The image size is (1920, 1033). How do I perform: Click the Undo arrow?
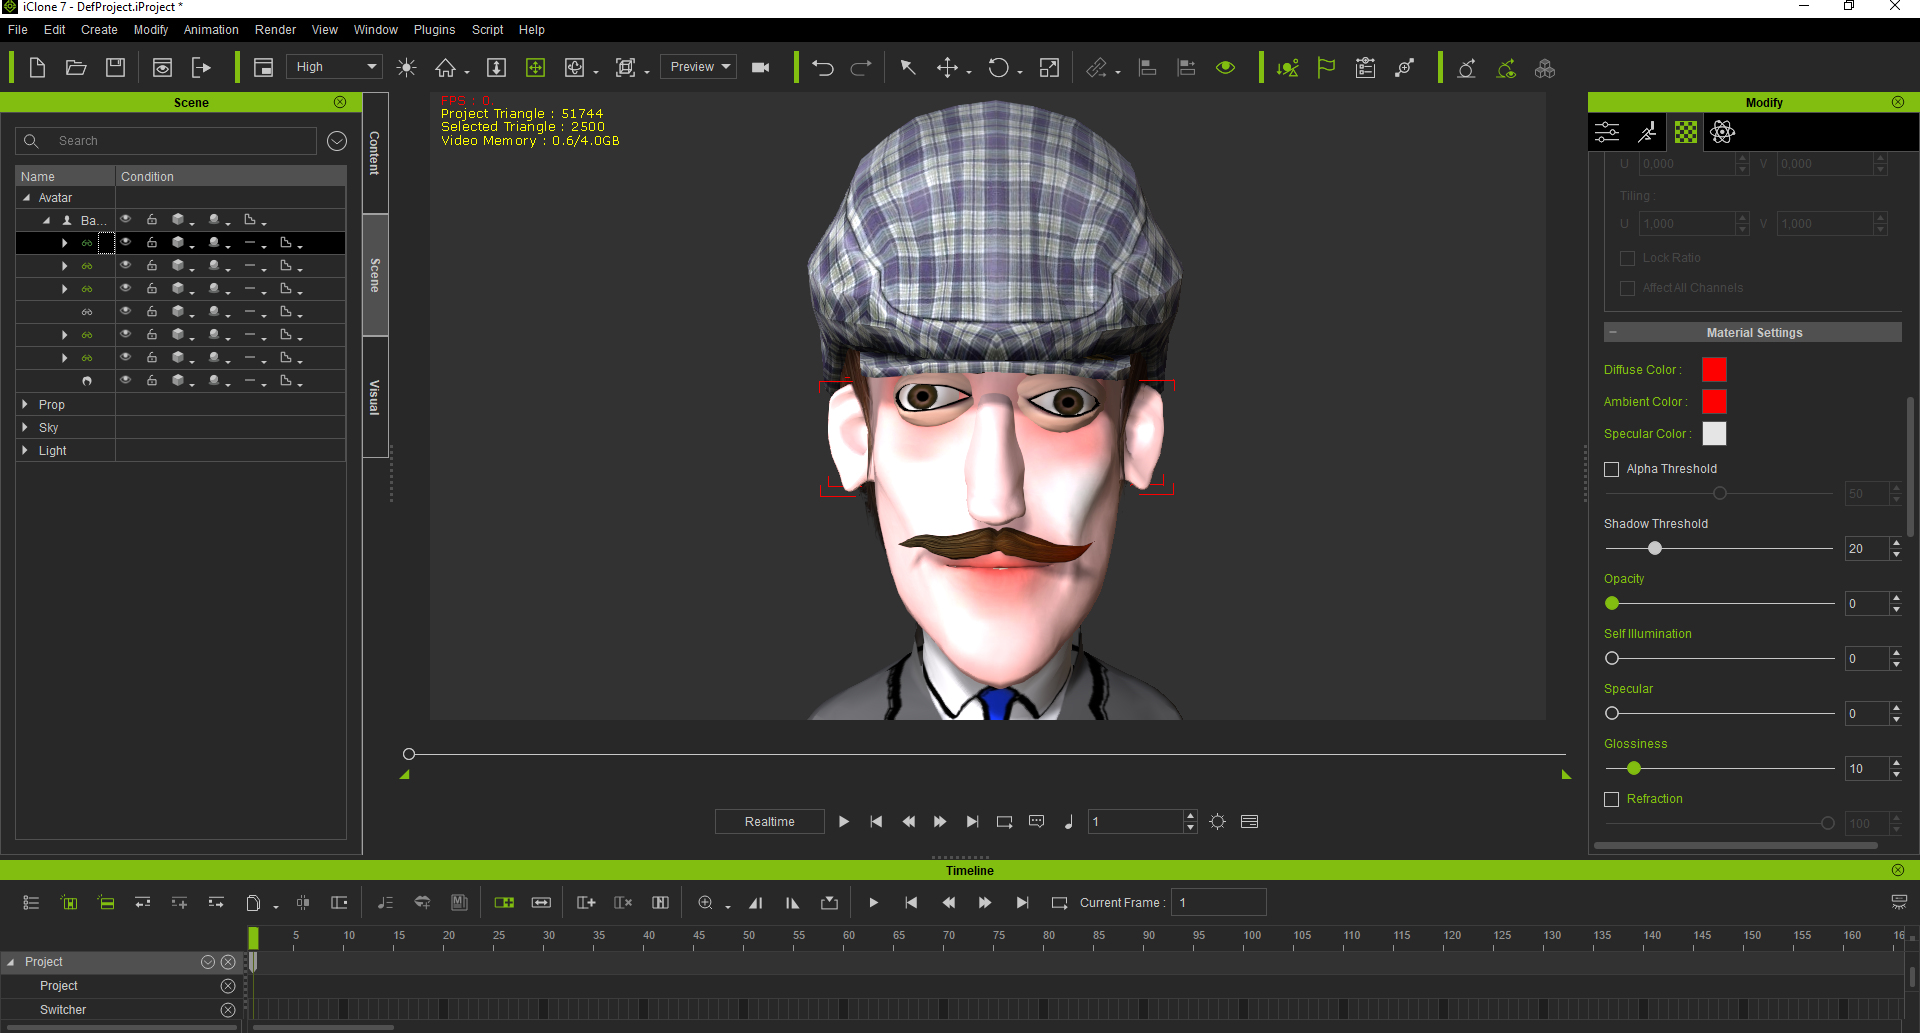point(822,68)
